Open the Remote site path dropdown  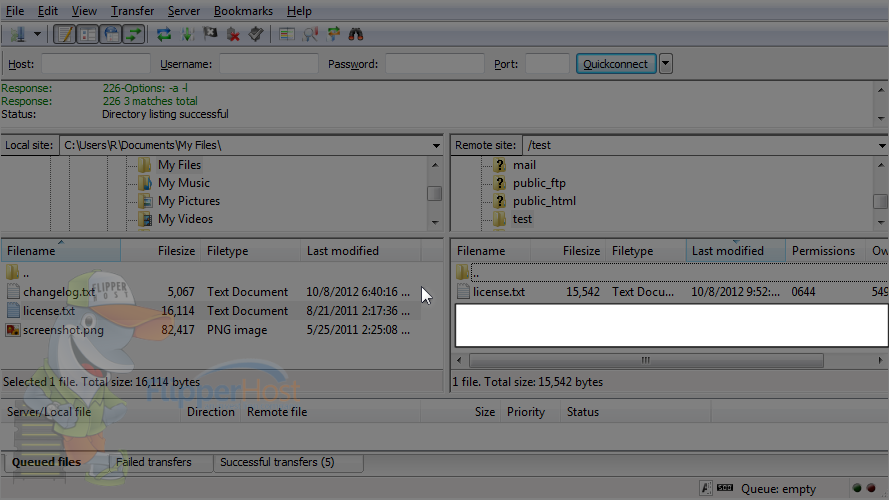point(882,146)
